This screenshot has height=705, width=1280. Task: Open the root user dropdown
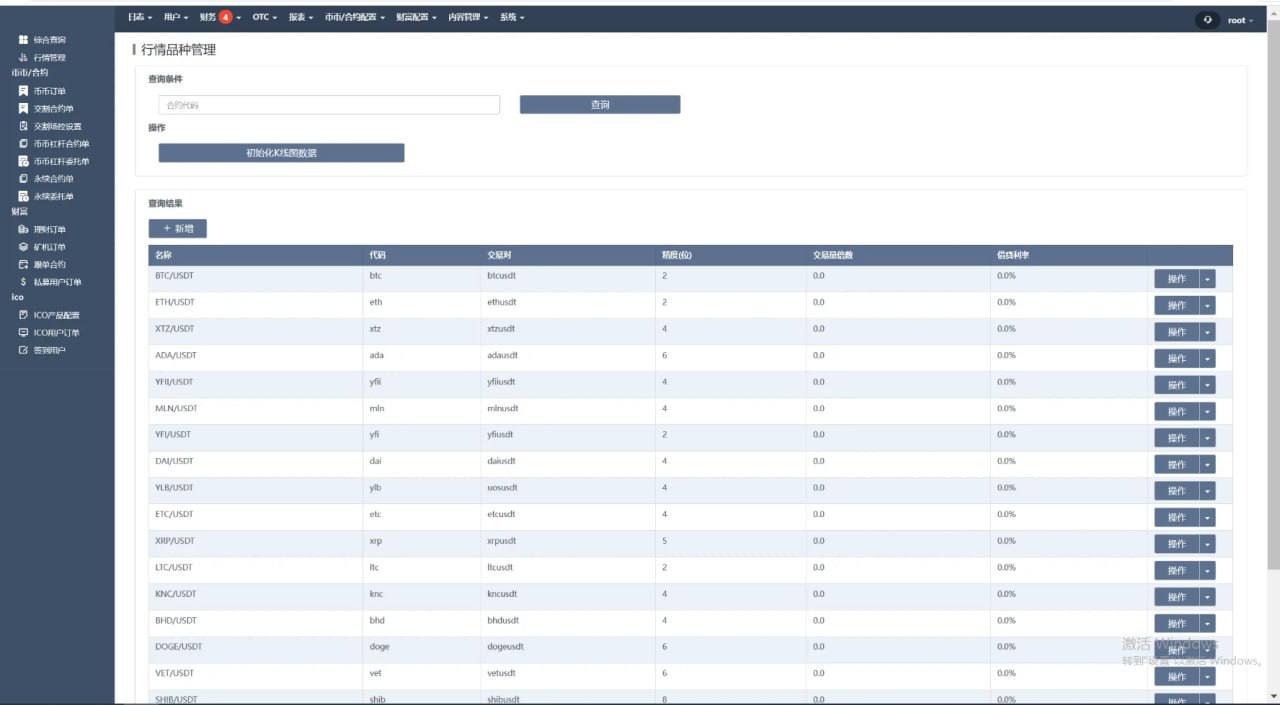[x=1239, y=20]
